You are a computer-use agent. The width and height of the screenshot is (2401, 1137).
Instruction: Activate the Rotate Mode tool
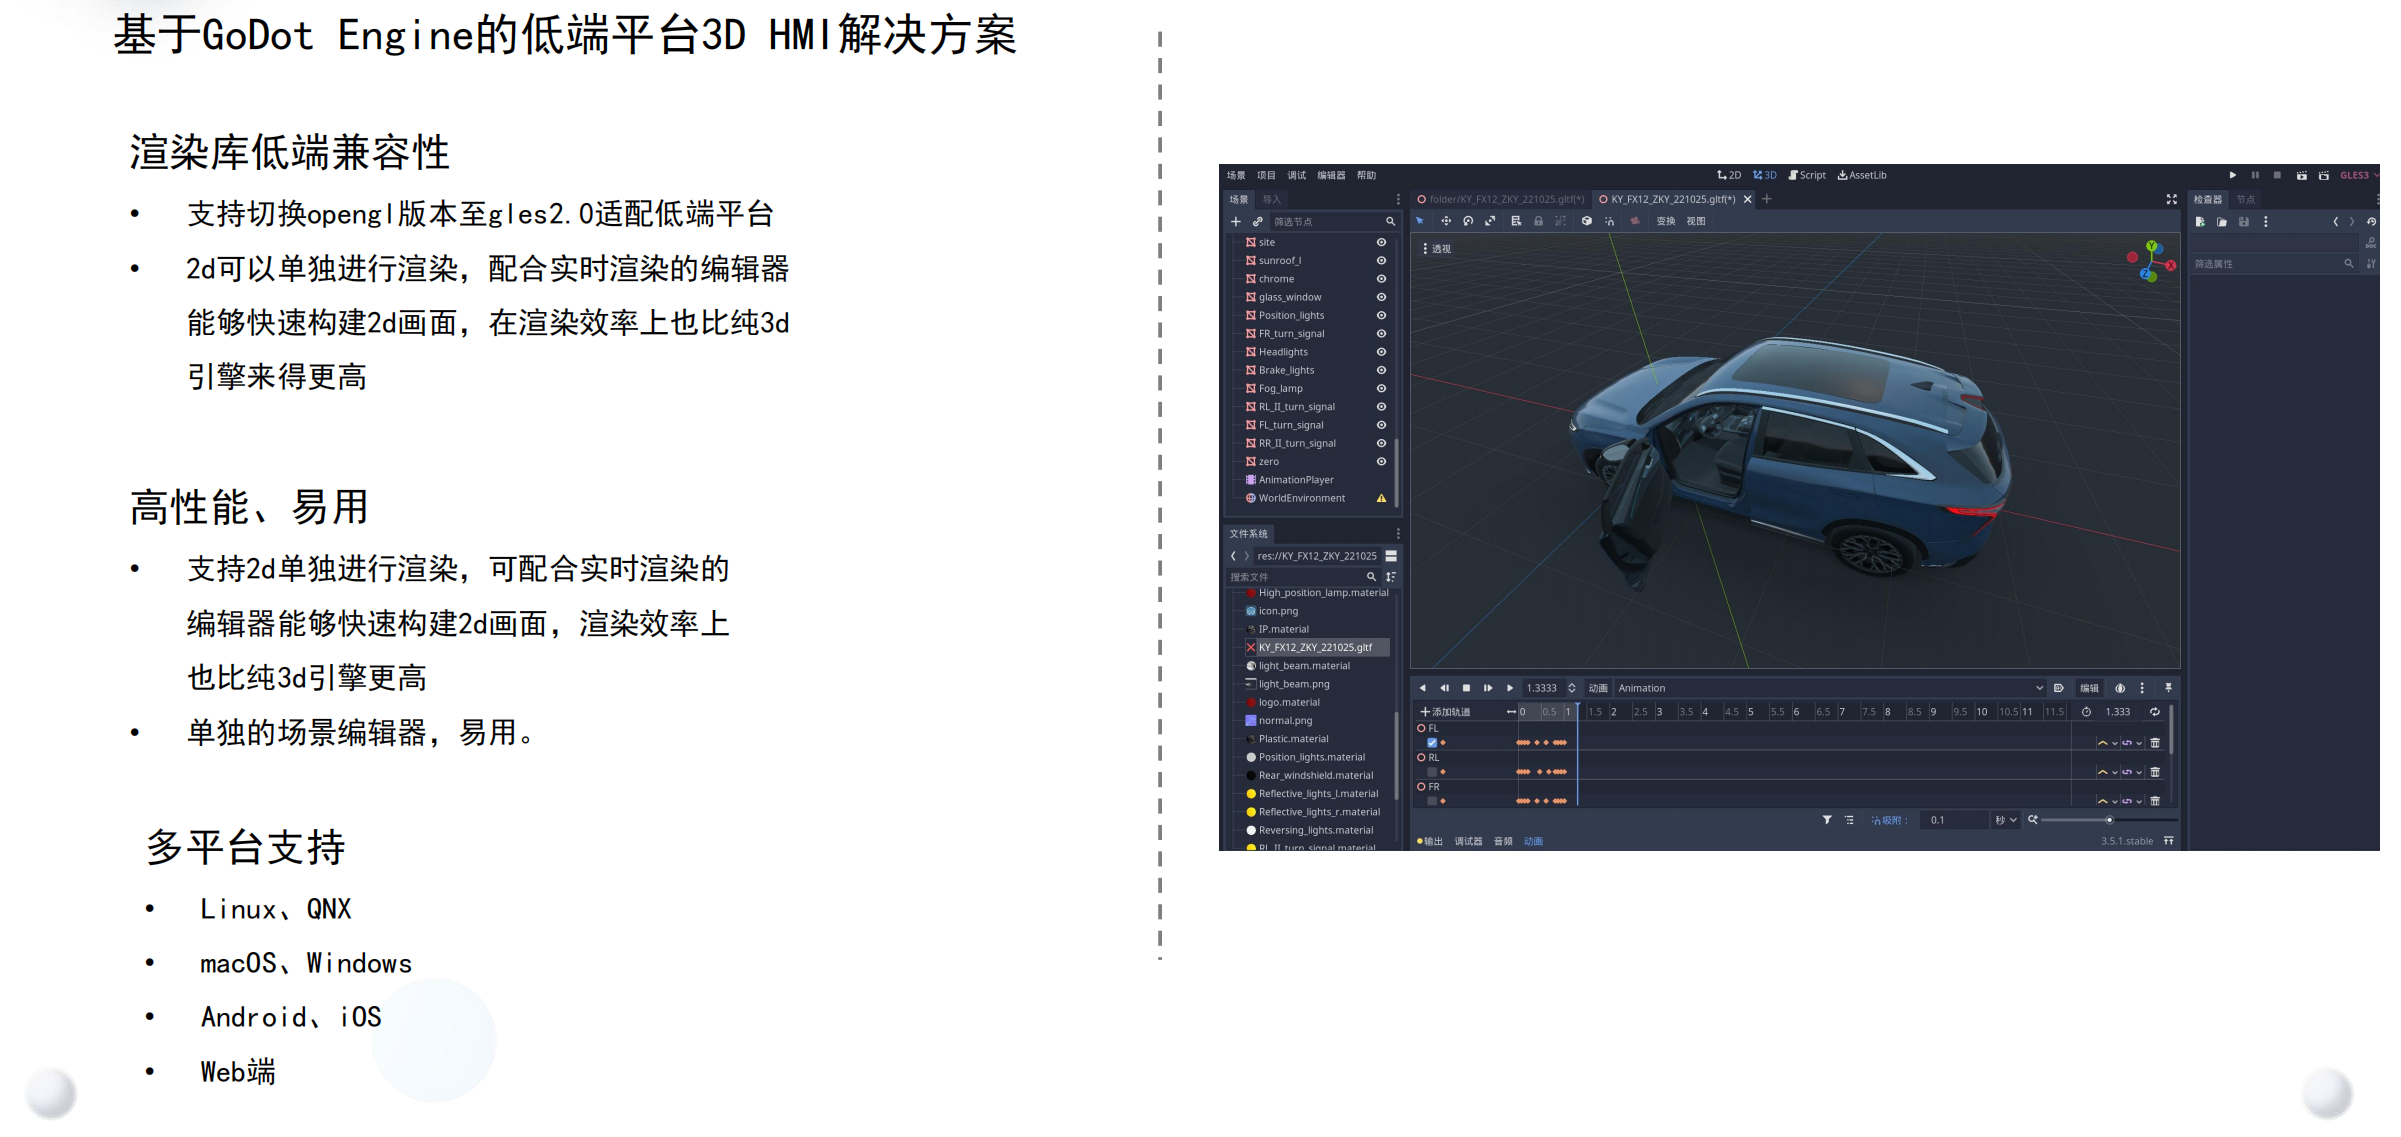coord(1468,221)
